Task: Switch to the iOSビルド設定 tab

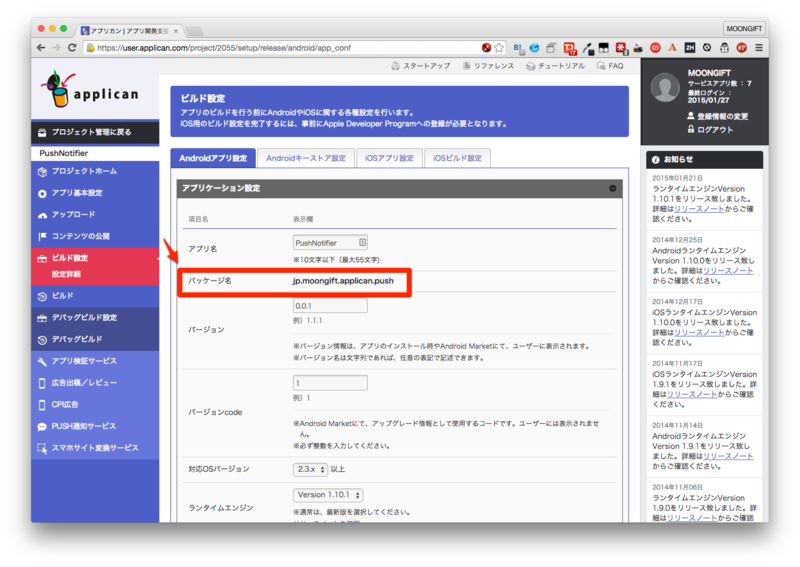Action: 457,158
